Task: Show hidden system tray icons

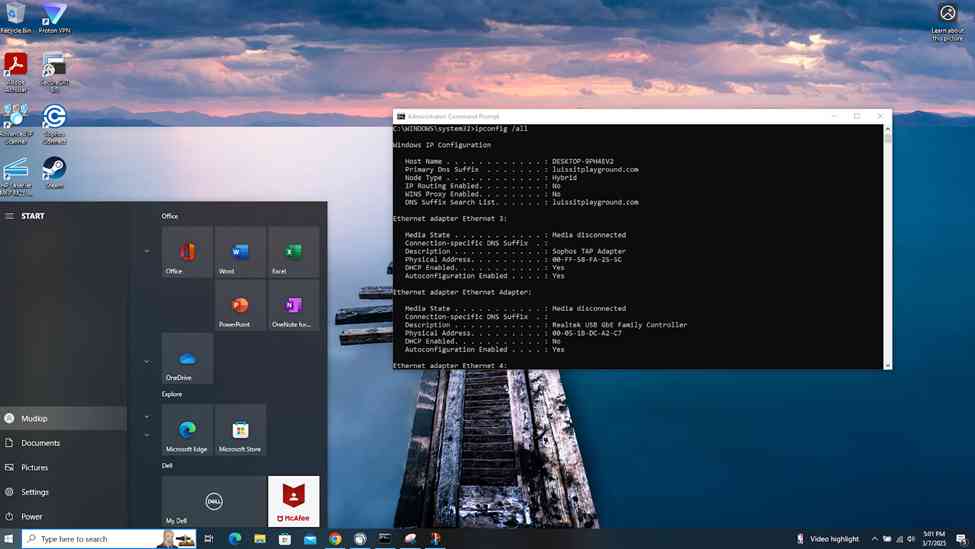Action: click(875, 539)
